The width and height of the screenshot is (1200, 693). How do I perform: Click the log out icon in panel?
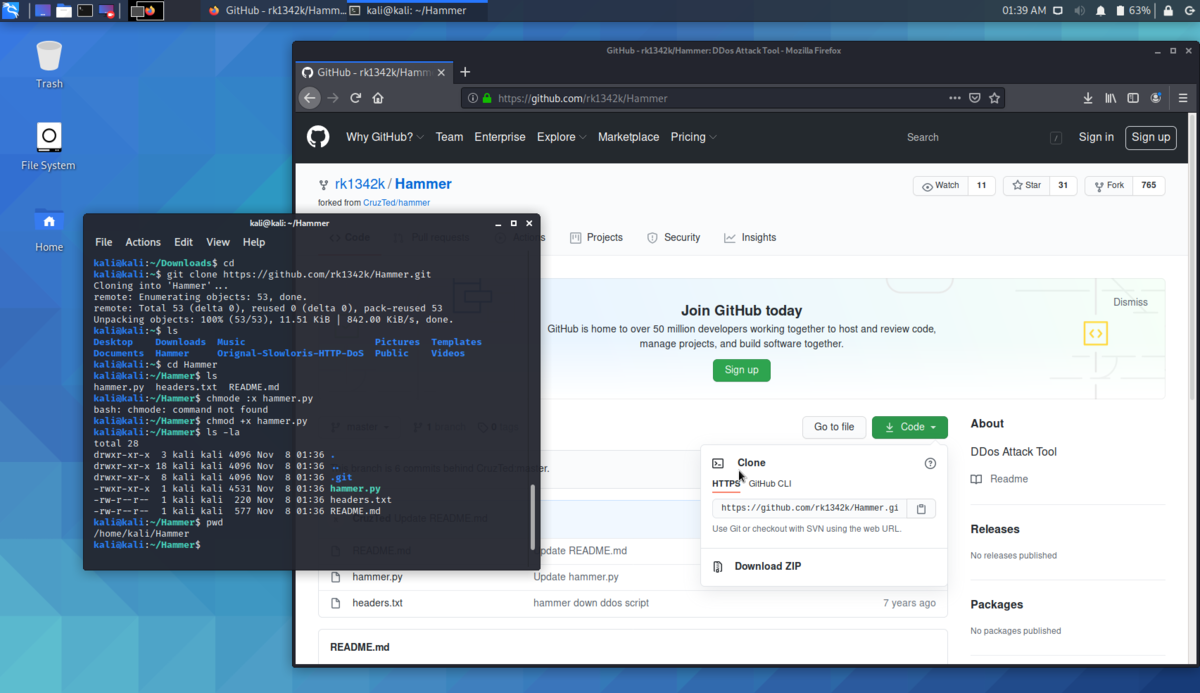(x=1189, y=11)
